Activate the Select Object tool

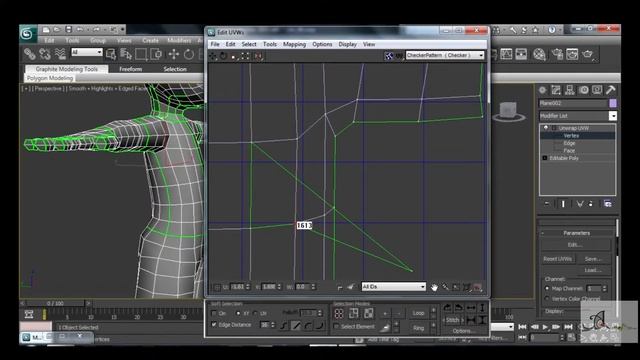coord(111,54)
